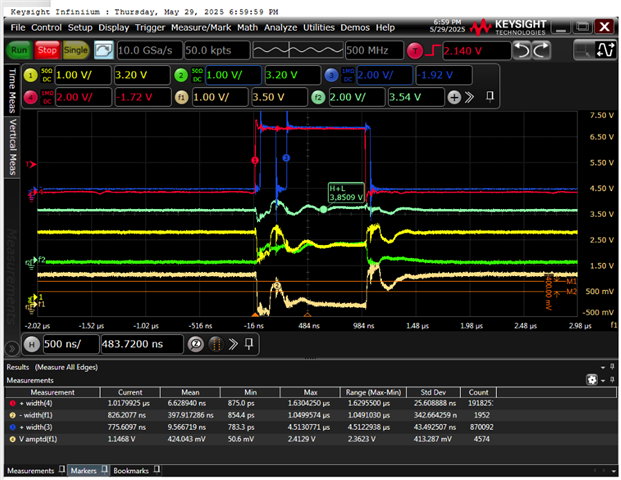Click the 500 ns/ timebase scale field

coord(70,344)
